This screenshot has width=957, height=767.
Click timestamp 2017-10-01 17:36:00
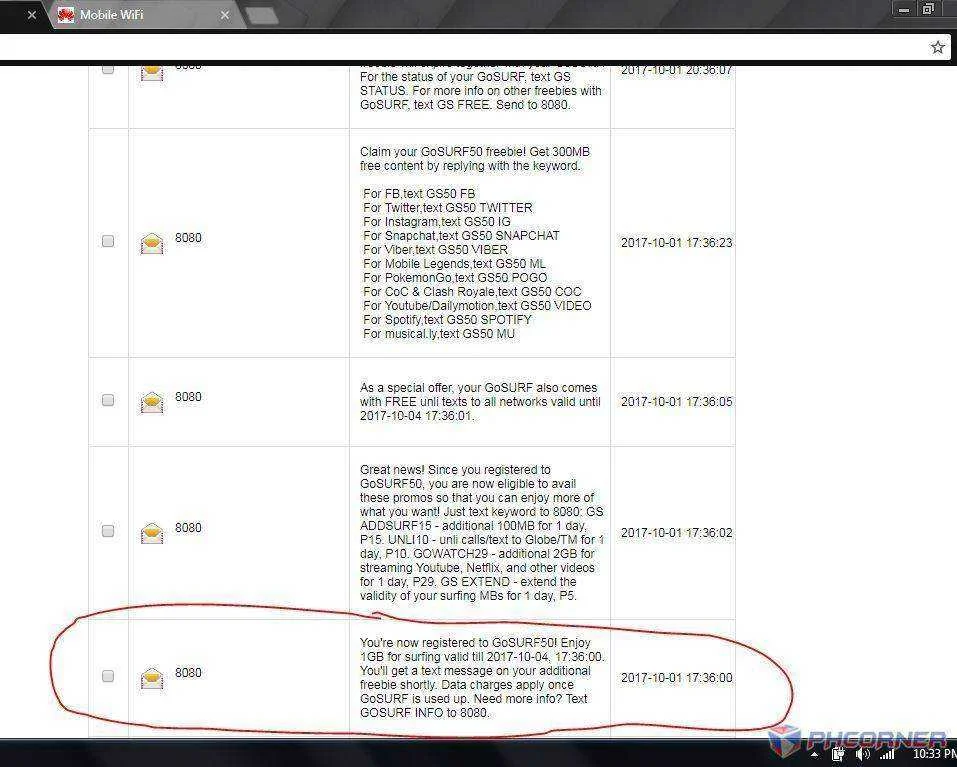676,678
